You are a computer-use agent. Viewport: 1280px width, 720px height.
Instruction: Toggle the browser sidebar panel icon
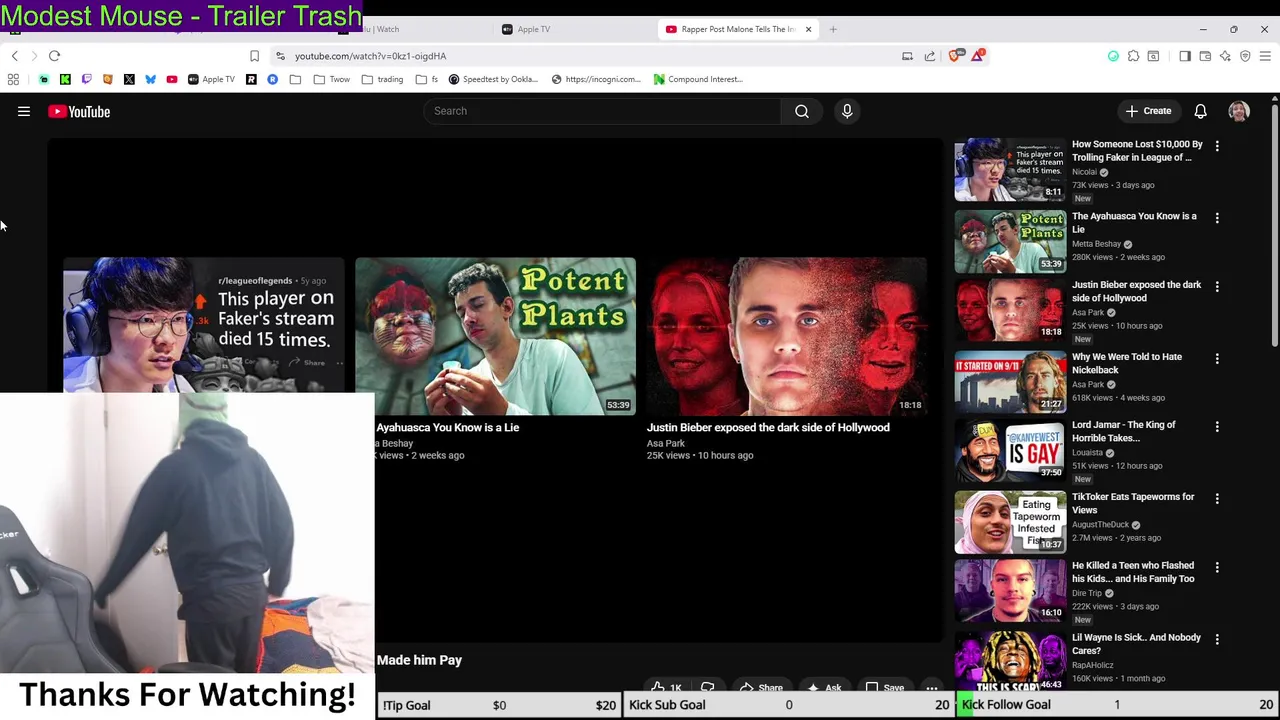1185,56
